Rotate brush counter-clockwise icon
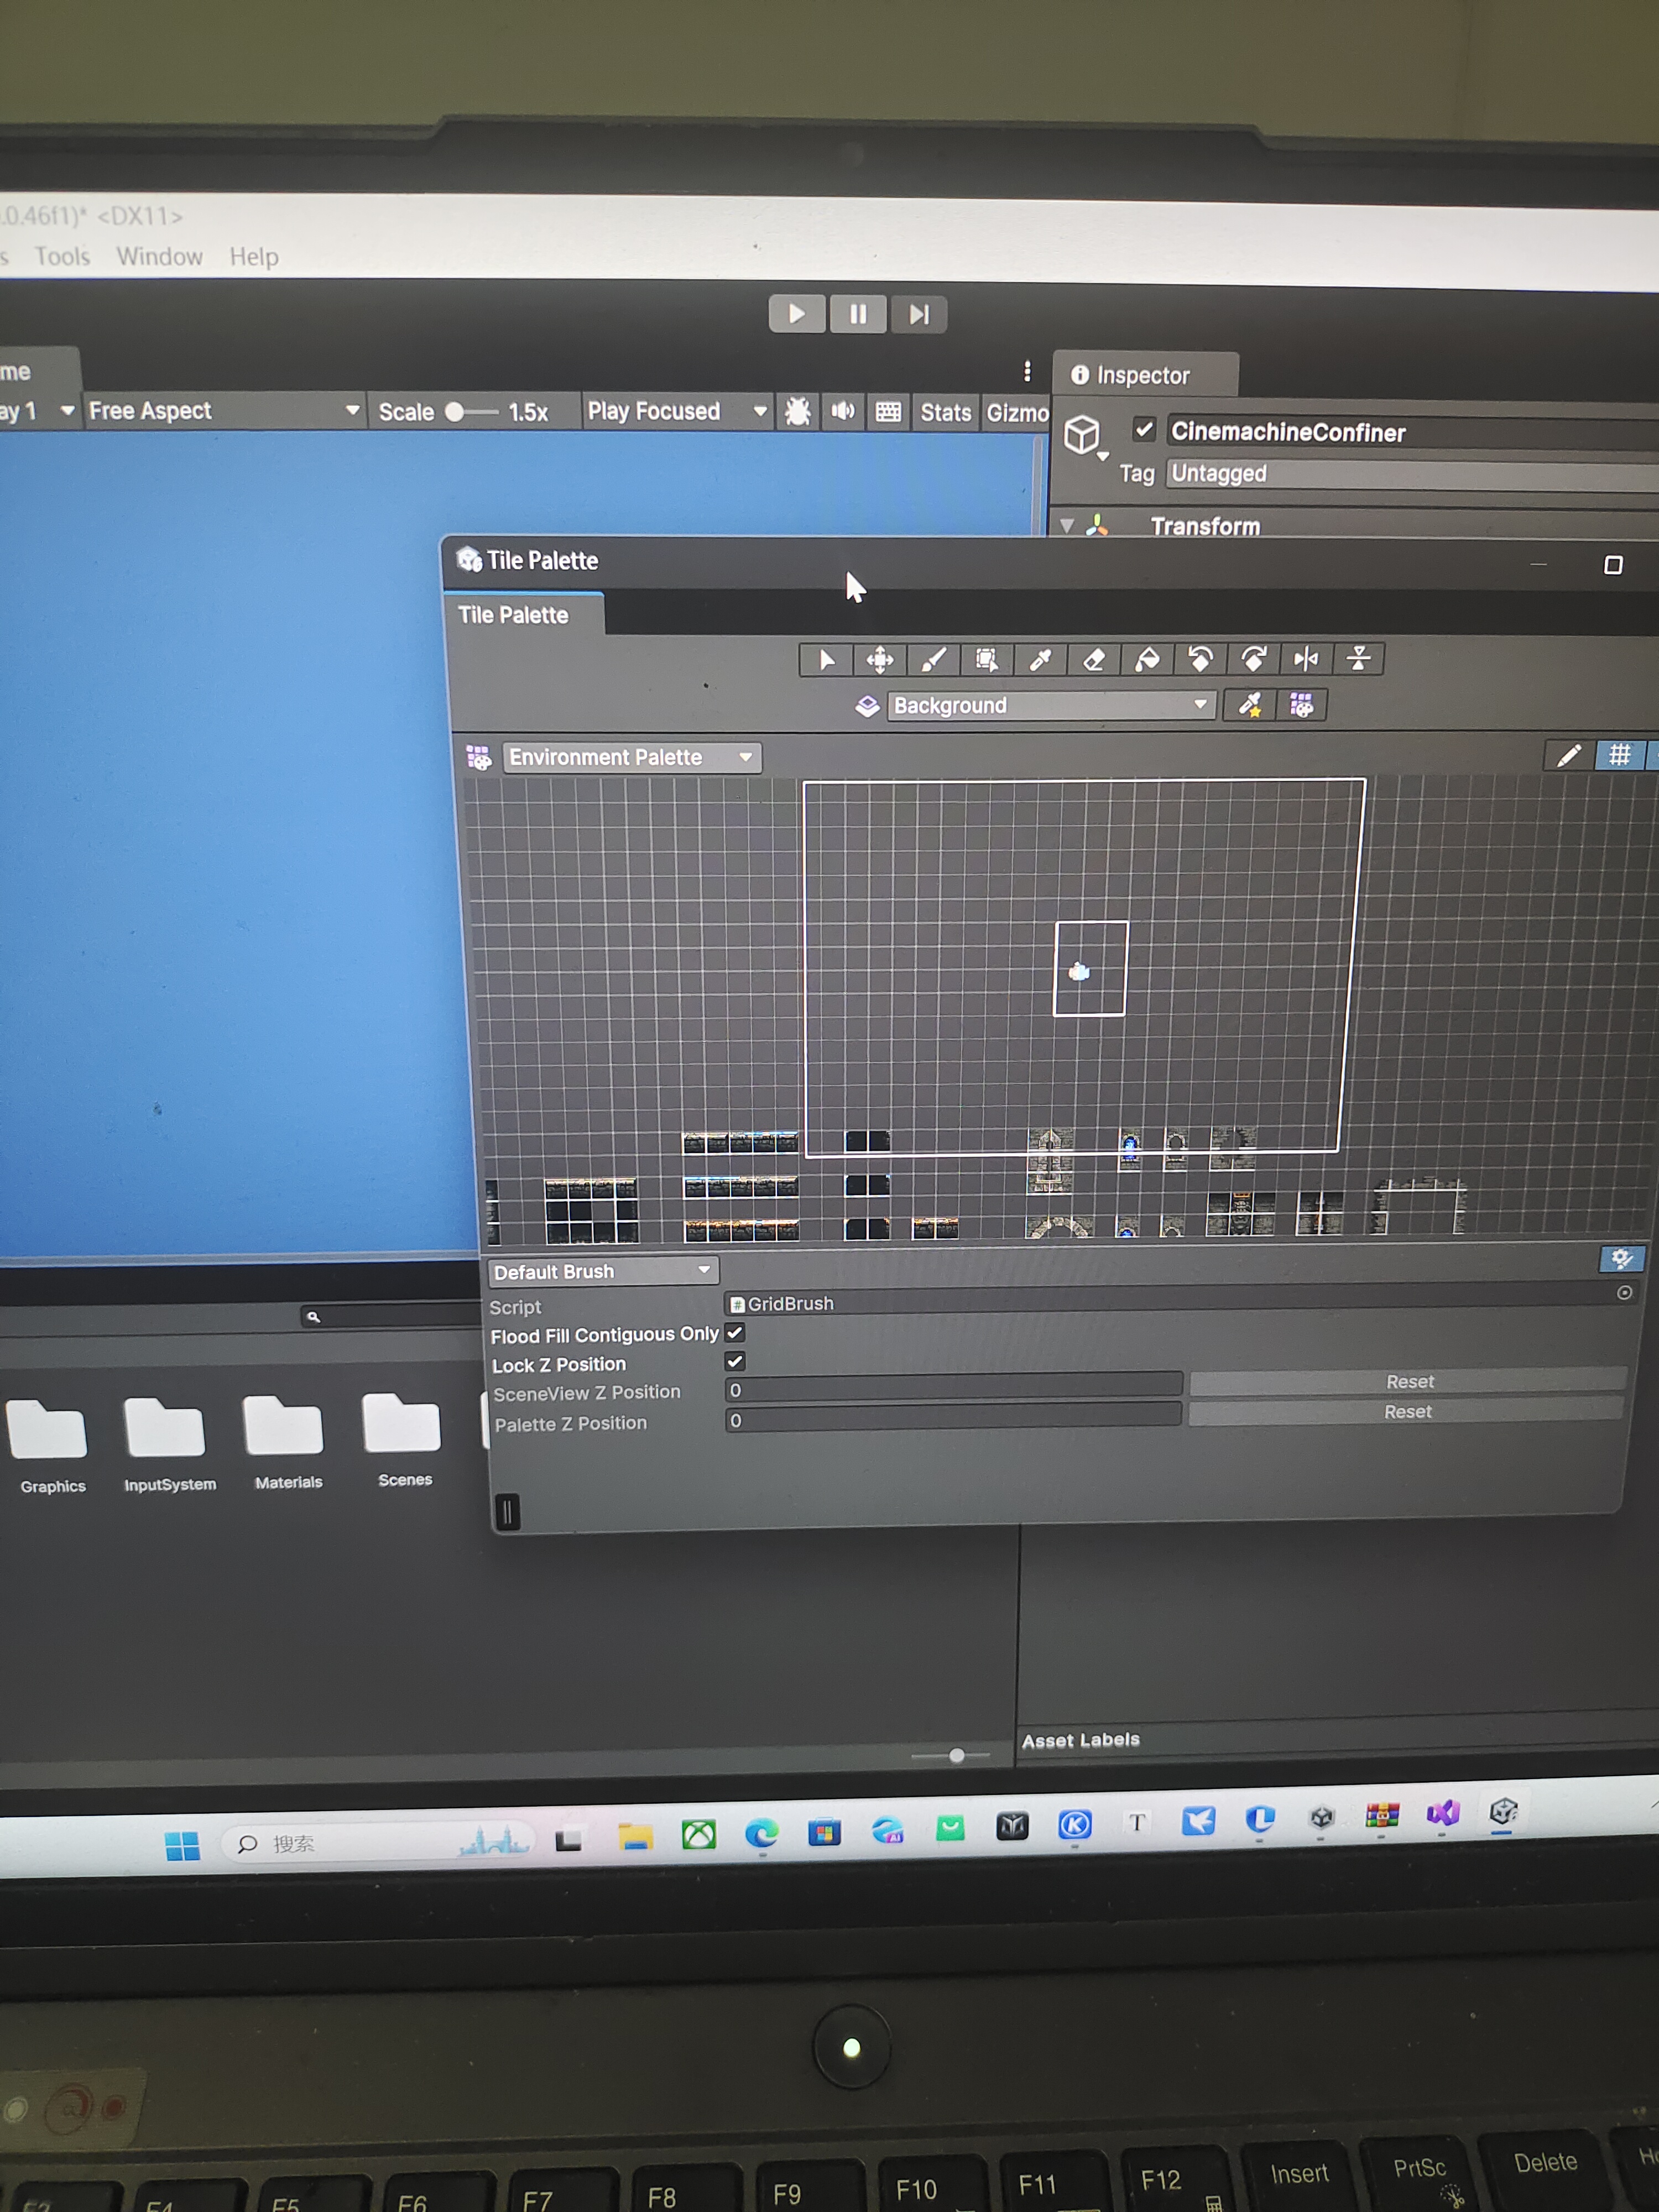Image resolution: width=1659 pixels, height=2212 pixels. pos(1200,659)
